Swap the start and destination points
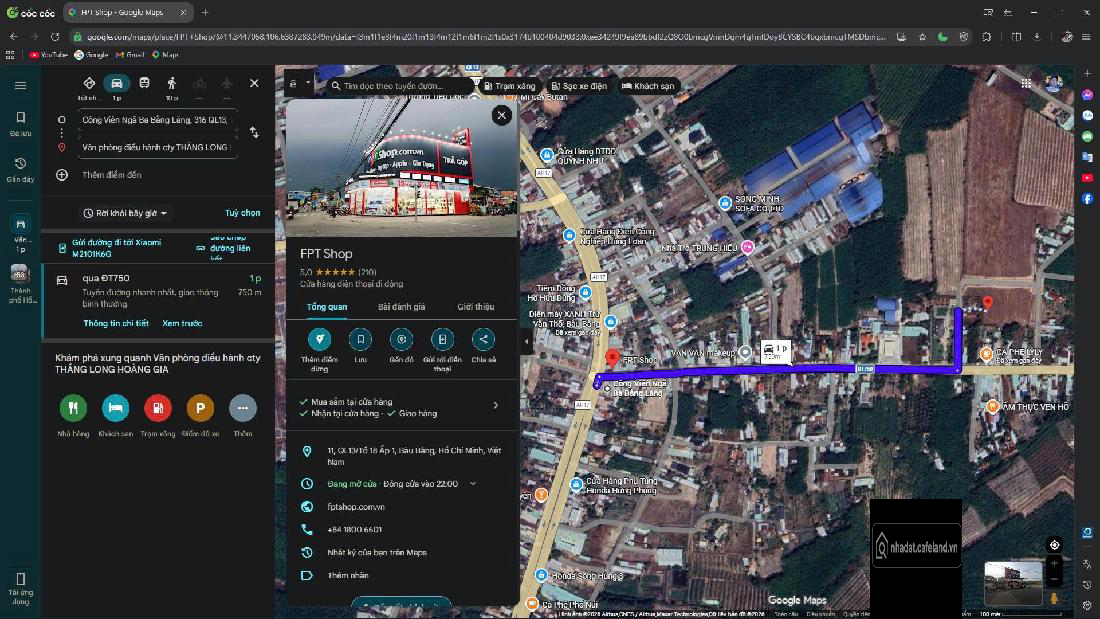Viewport: 1100px width, 619px height. pos(254,133)
